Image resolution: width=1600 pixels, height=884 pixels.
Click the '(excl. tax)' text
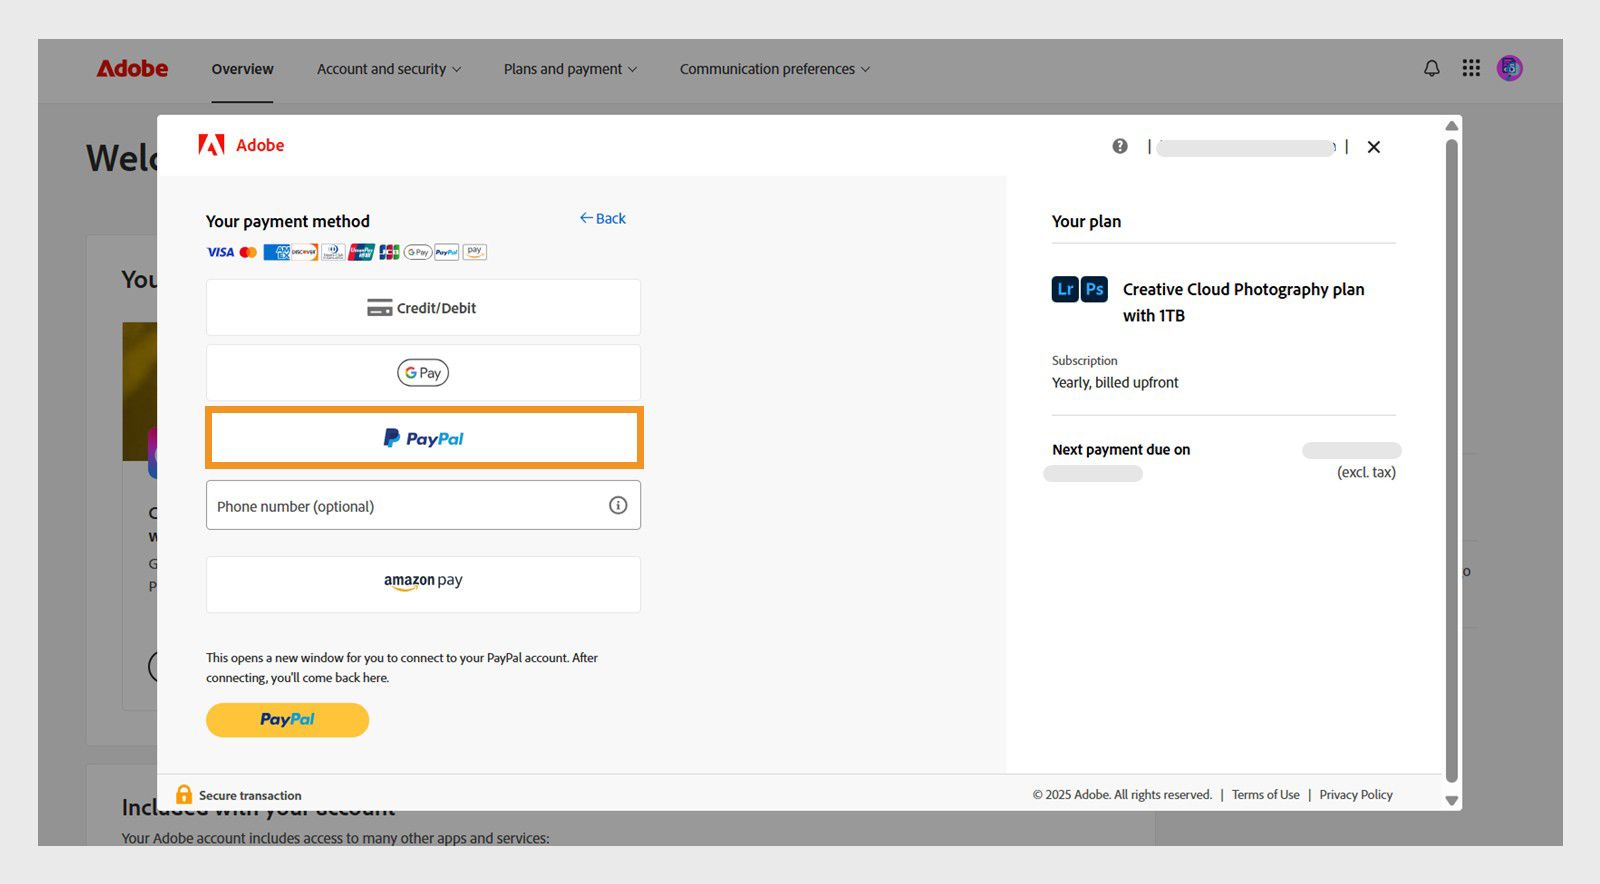coord(1366,472)
